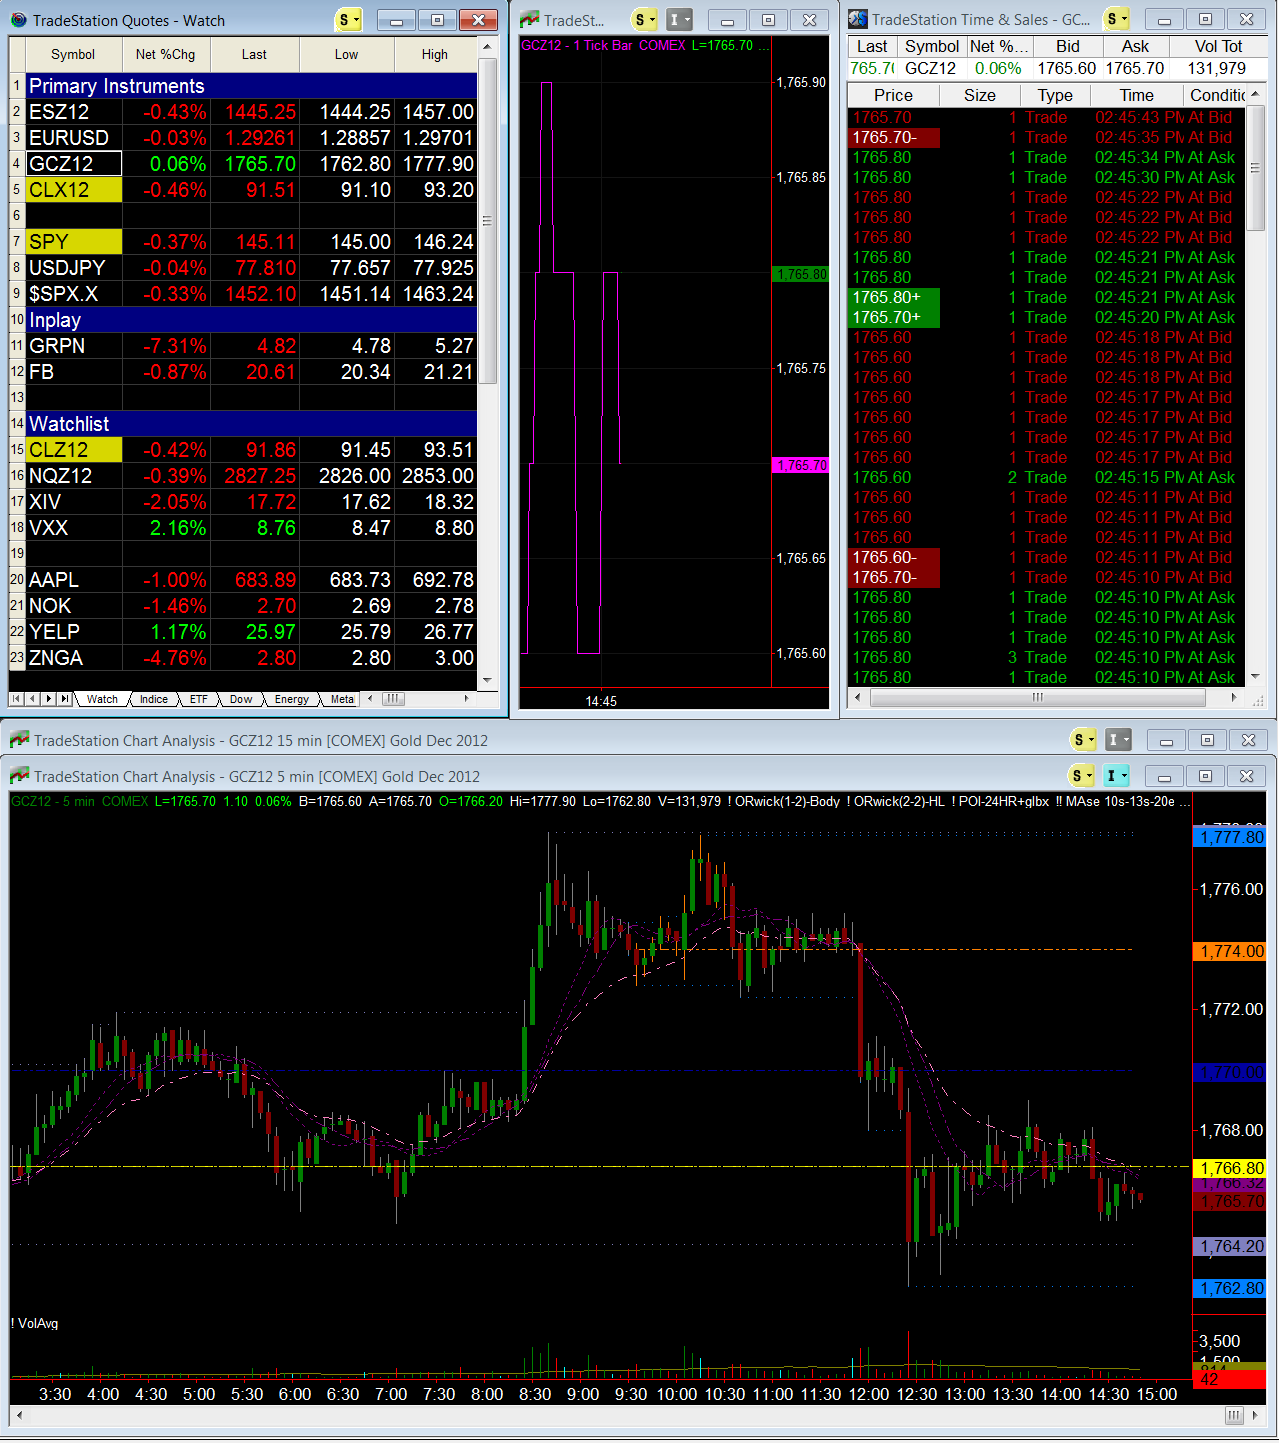Viewport: 1279px width, 1443px height.
Task: Click the Net %Chg column header
Action: point(166,55)
